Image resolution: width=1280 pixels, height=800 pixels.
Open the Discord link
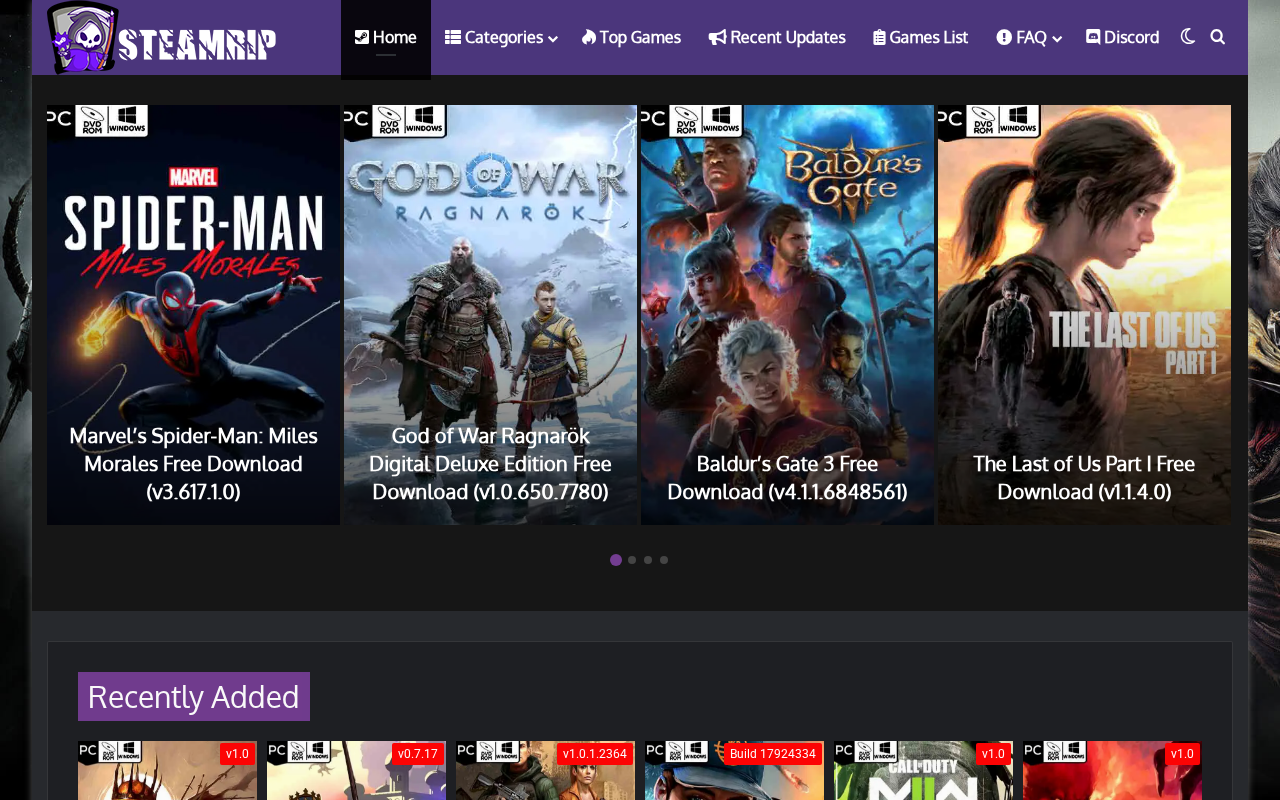[1122, 38]
